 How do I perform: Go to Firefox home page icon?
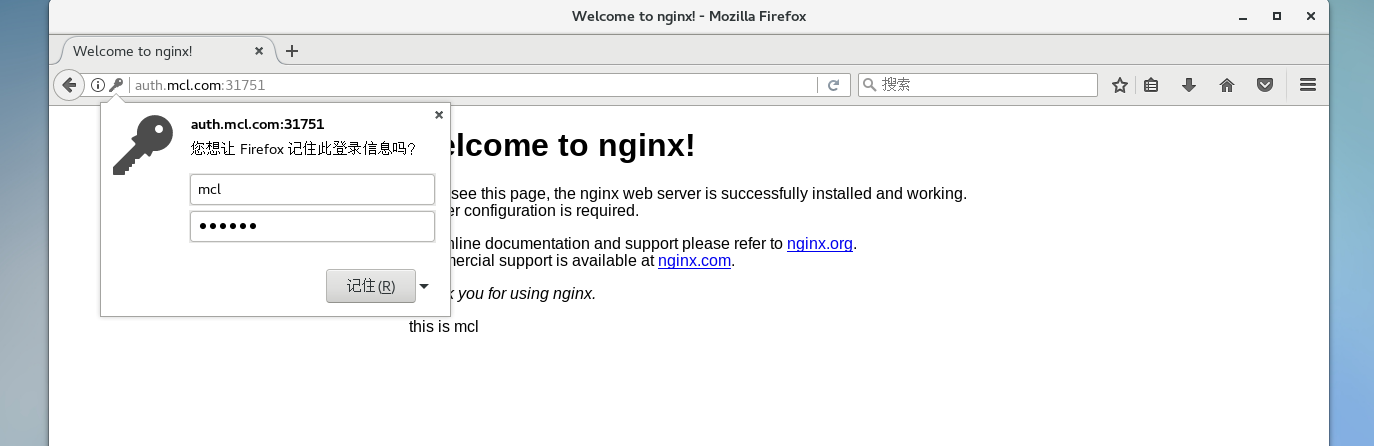pyautogui.click(x=1227, y=85)
